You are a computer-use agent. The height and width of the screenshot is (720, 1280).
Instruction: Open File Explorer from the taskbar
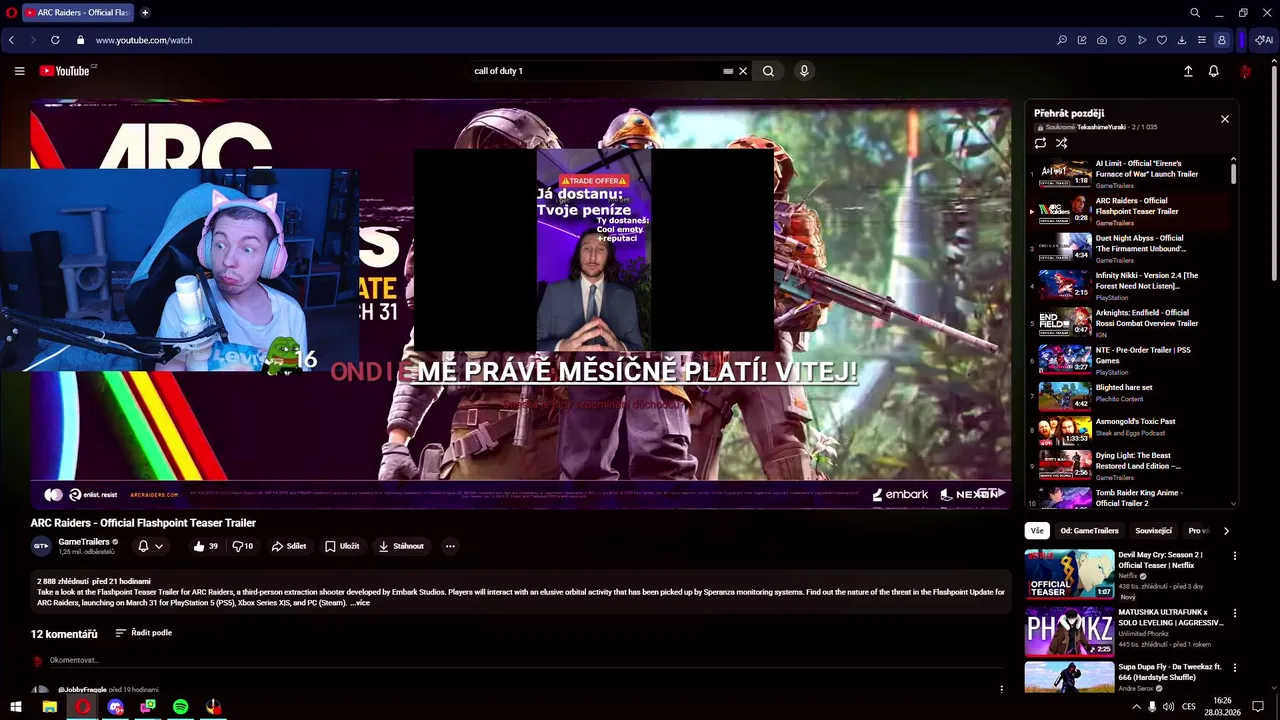(49, 707)
